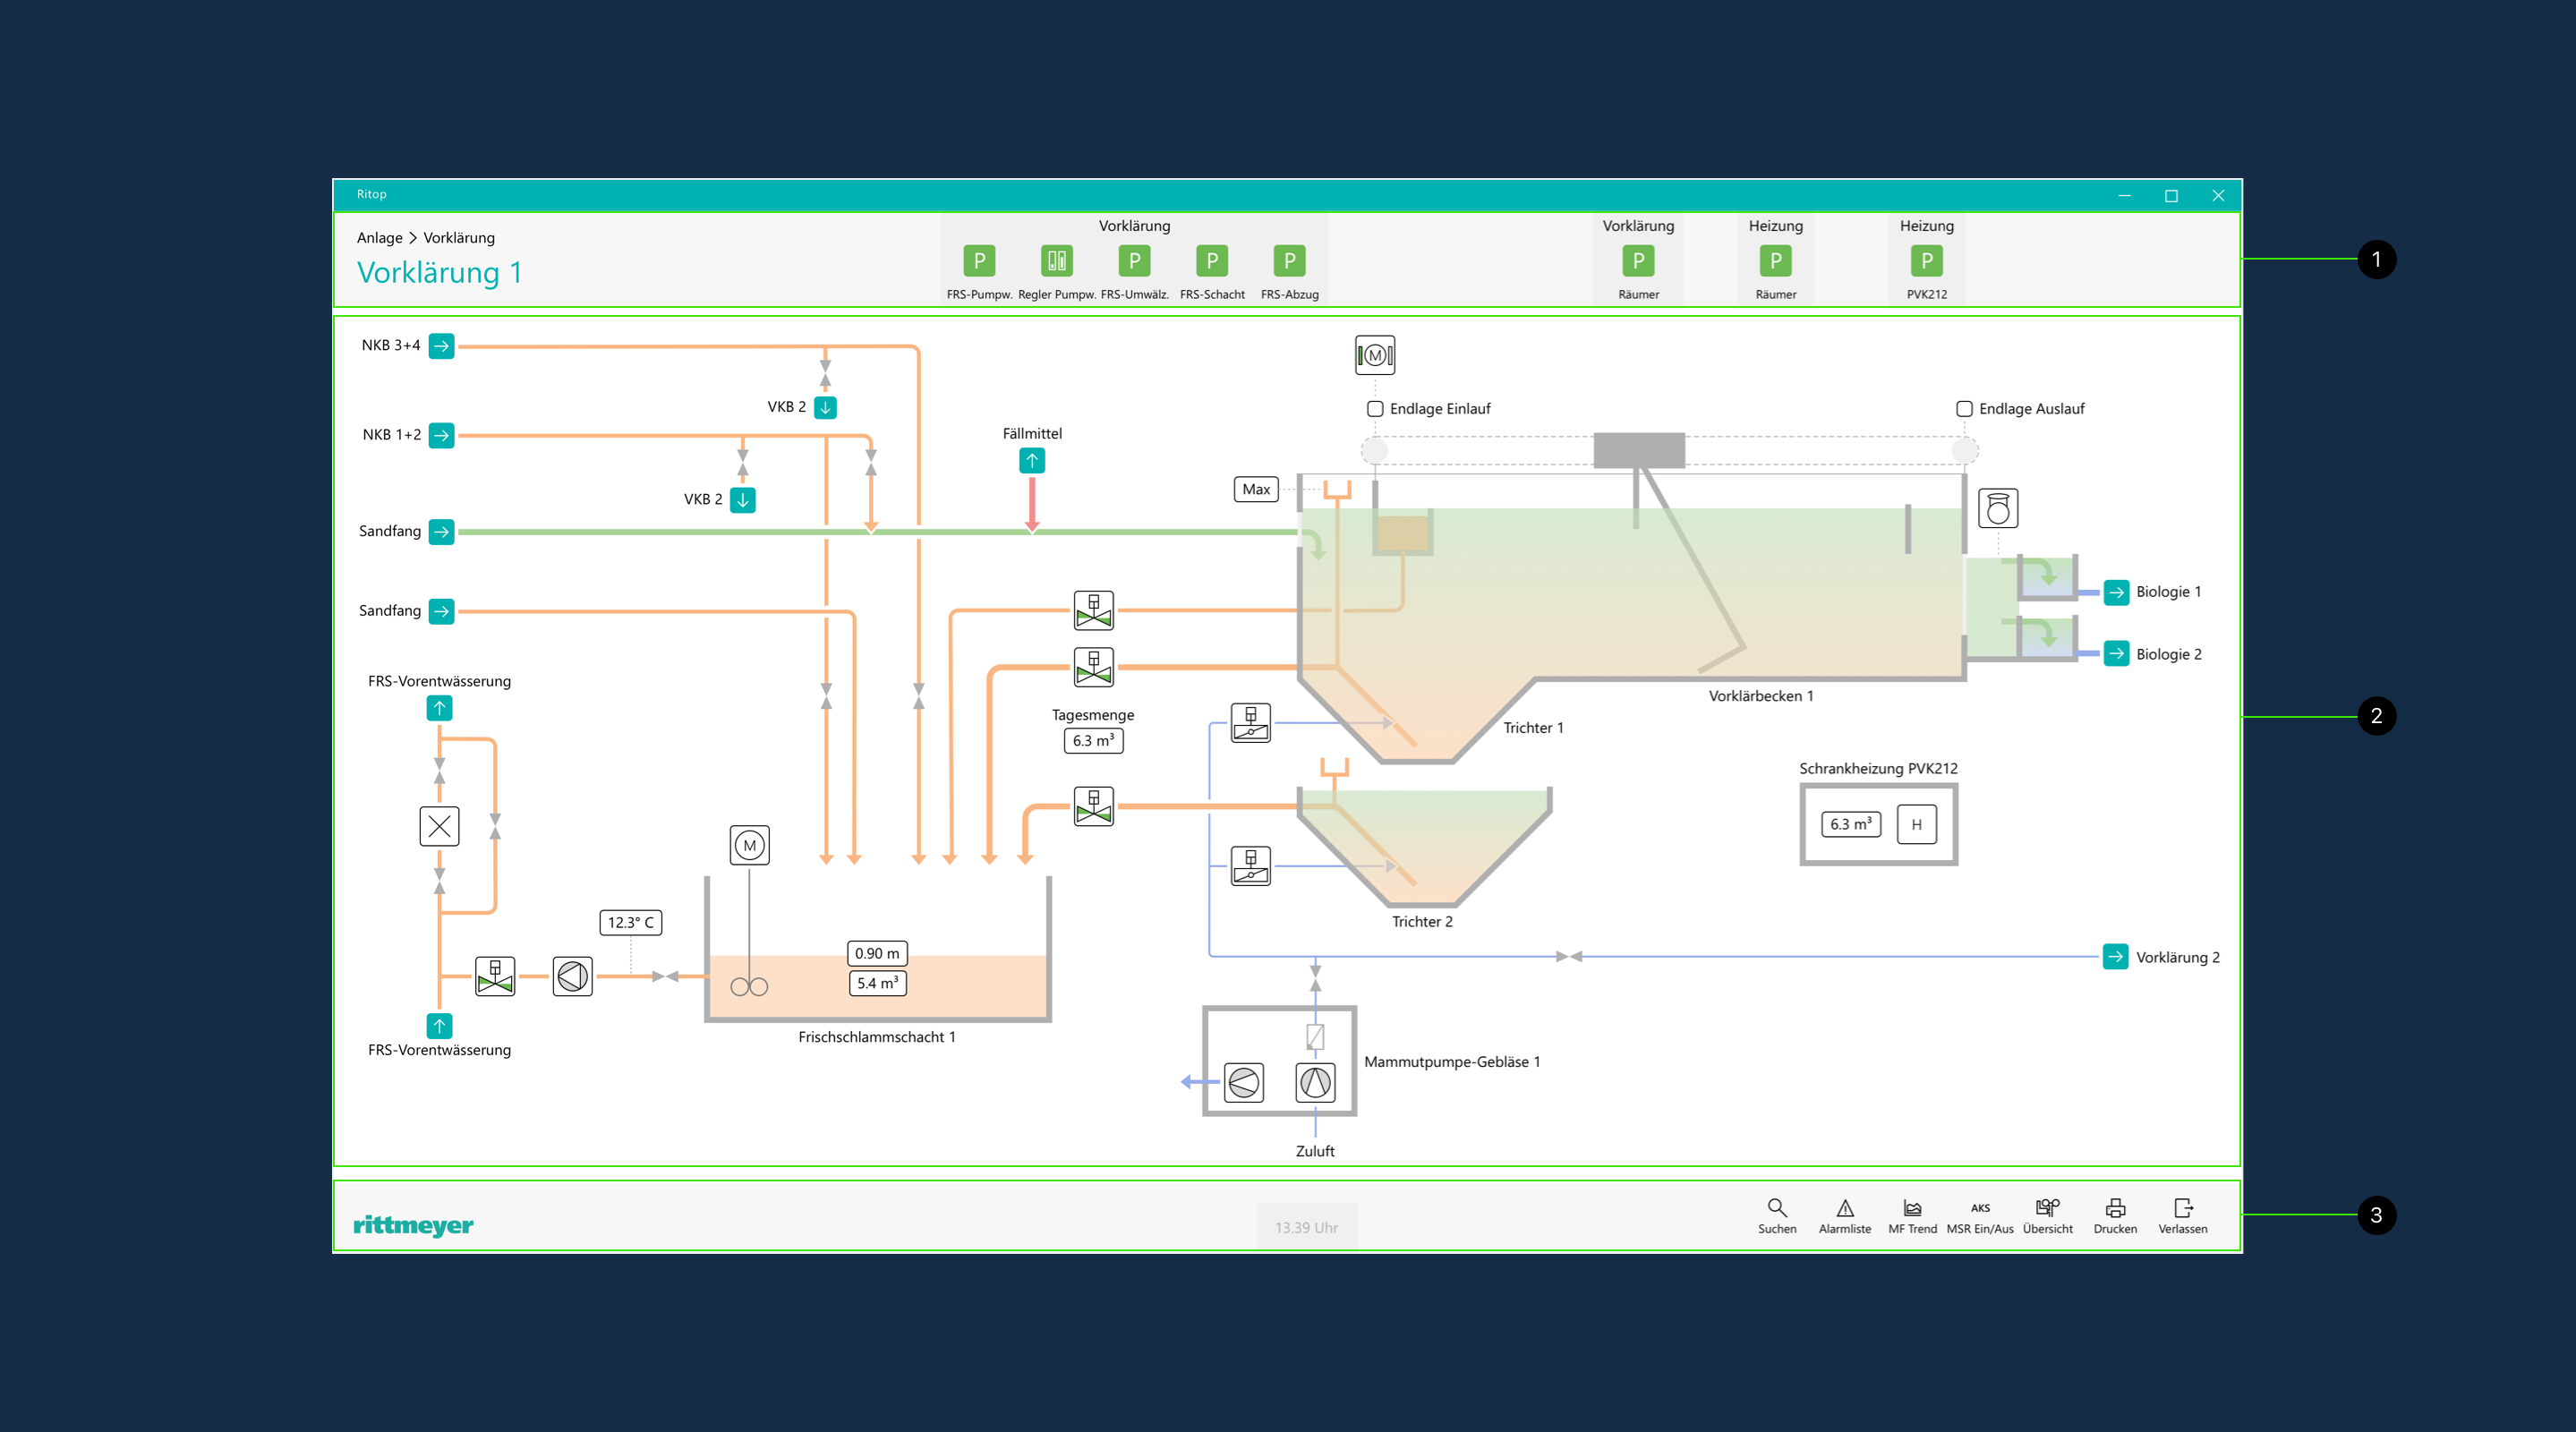Click the Trichter 2 sludge valve
This screenshot has width=2576, height=1432.
coord(1094,806)
